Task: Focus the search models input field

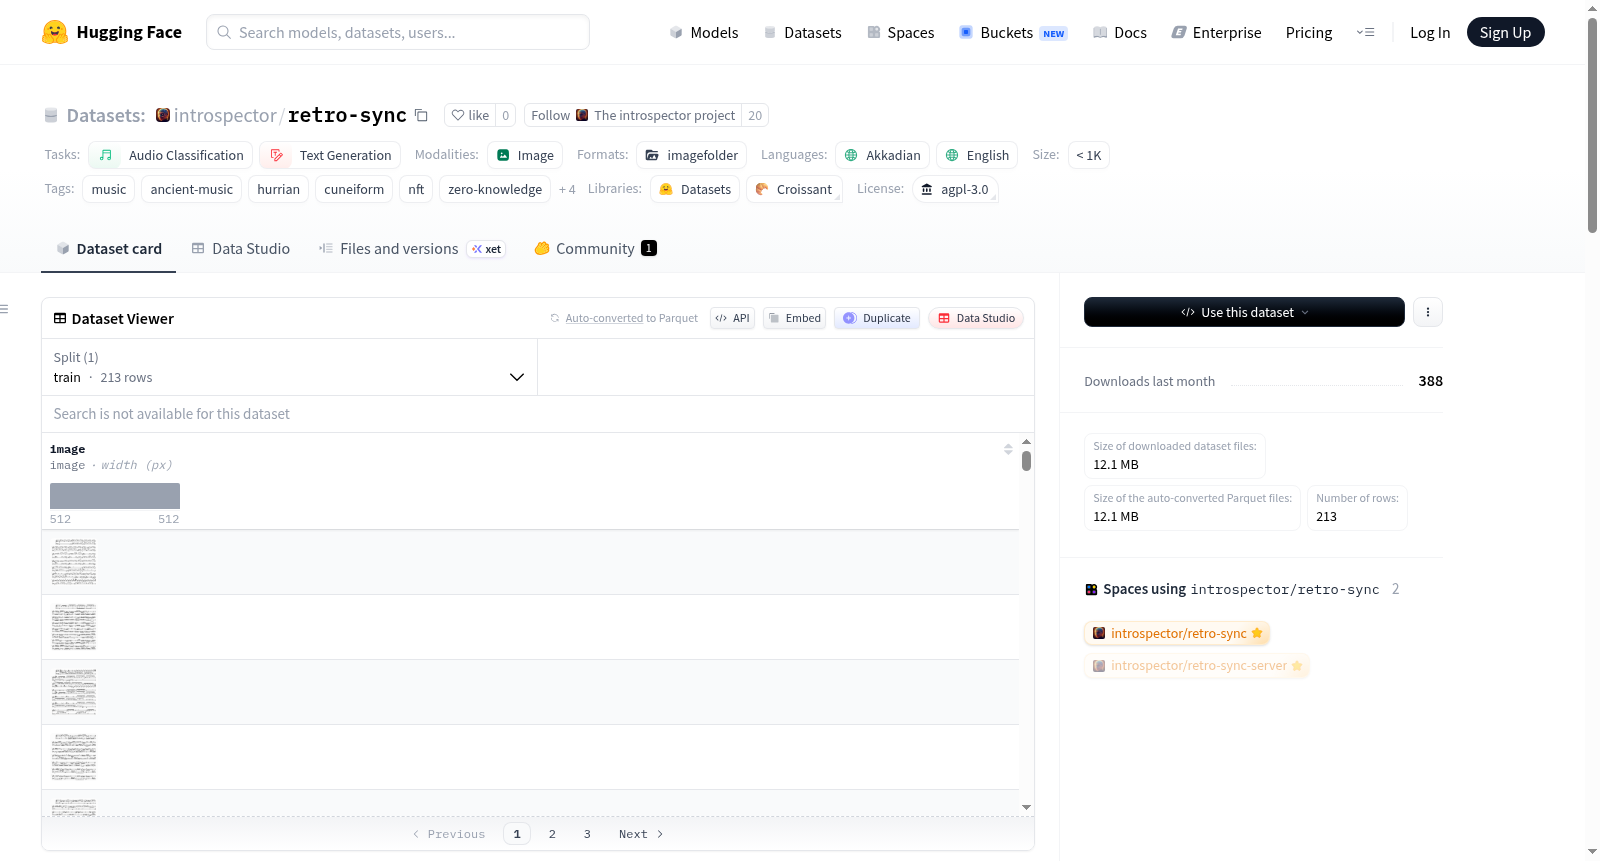Action: [x=398, y=32]
